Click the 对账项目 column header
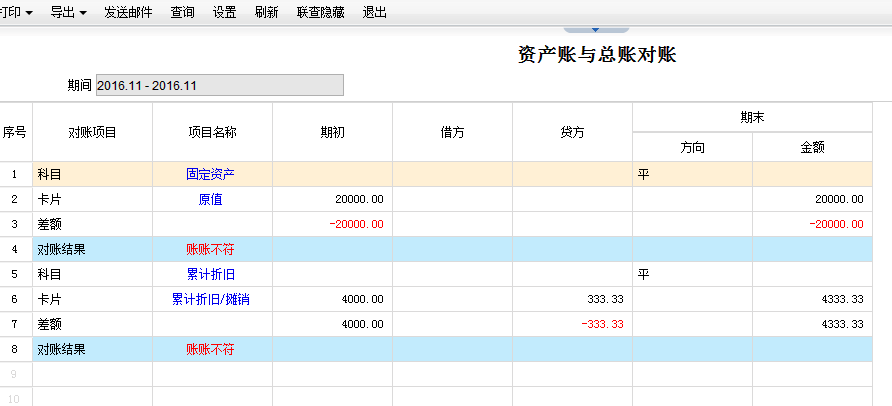Screen dimensions: 892x406 [92, 132]
